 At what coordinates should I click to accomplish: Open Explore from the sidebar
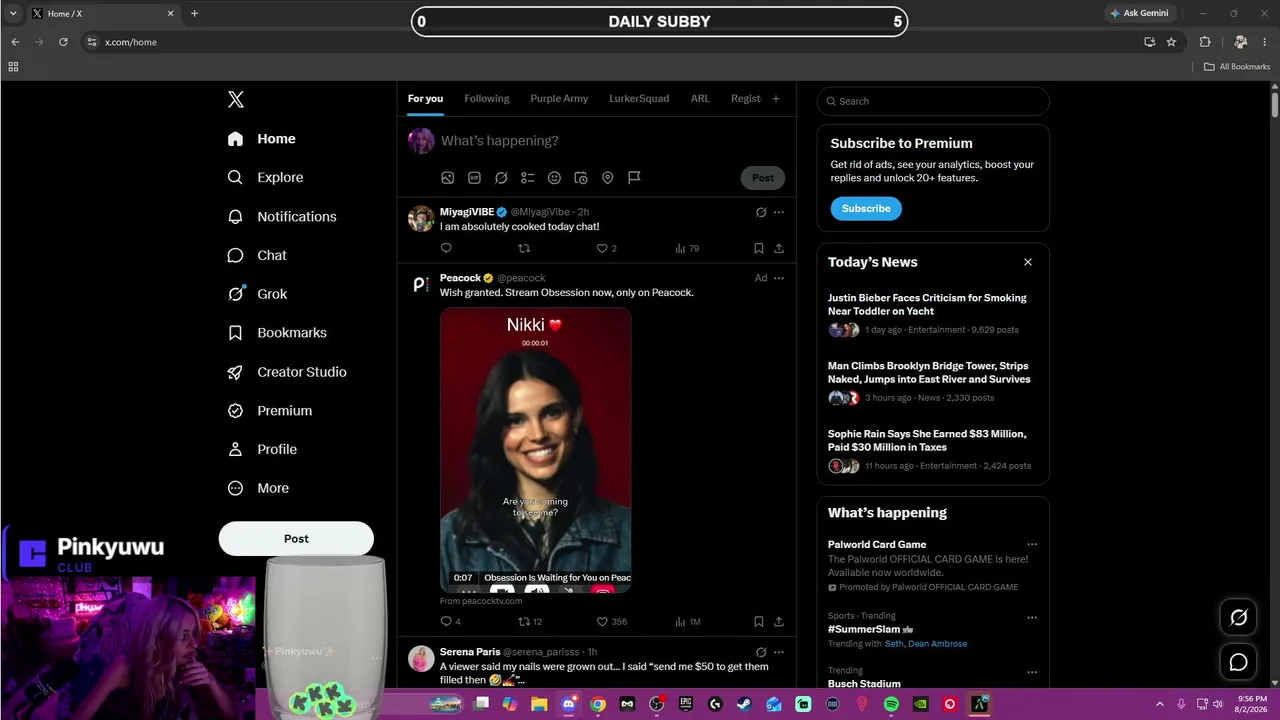click(x=266, y=177)
